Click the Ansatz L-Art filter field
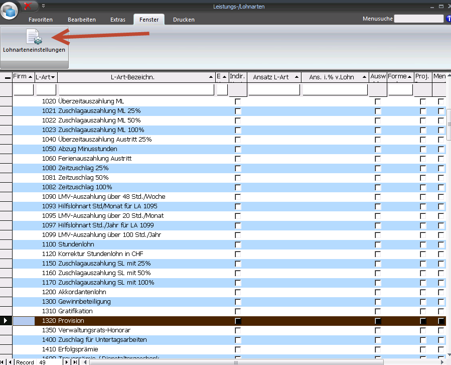451x365 pixels. coord(274,90)
